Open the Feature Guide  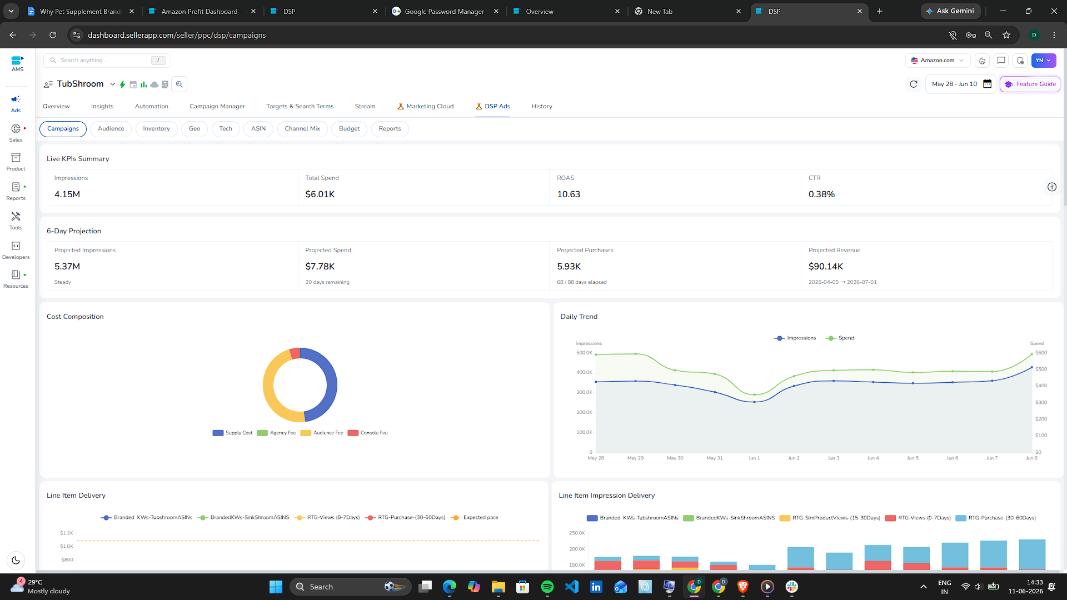[1030, 84]
